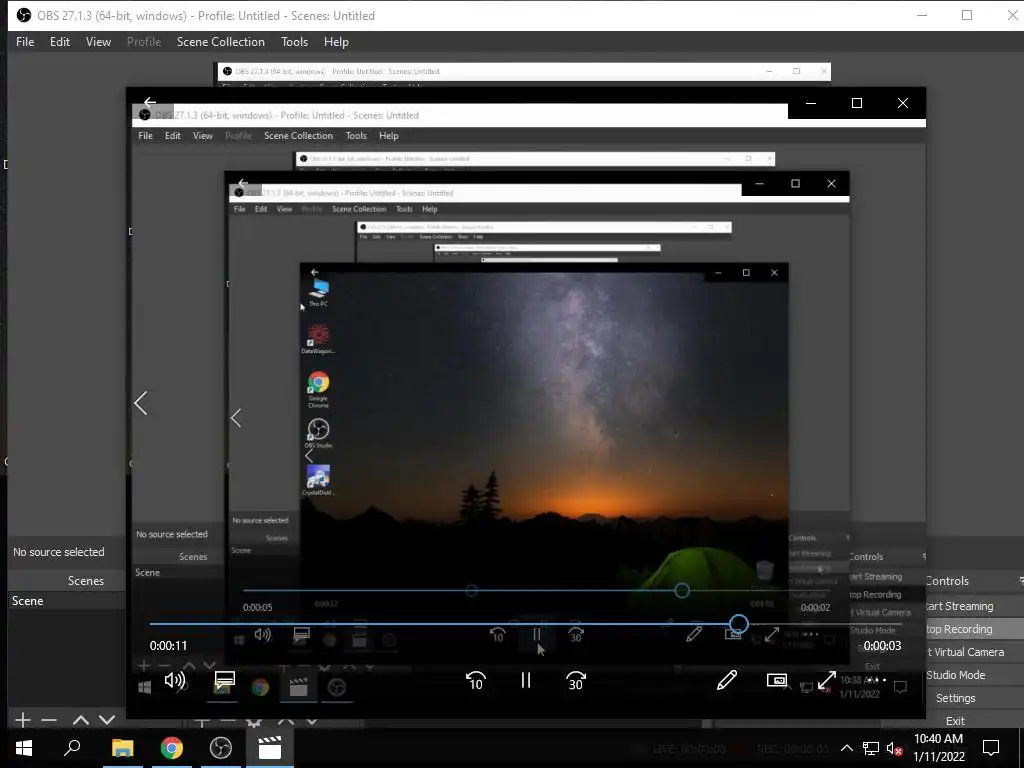Click the Google Chrome desktop icon in the video

pos(319,389)
